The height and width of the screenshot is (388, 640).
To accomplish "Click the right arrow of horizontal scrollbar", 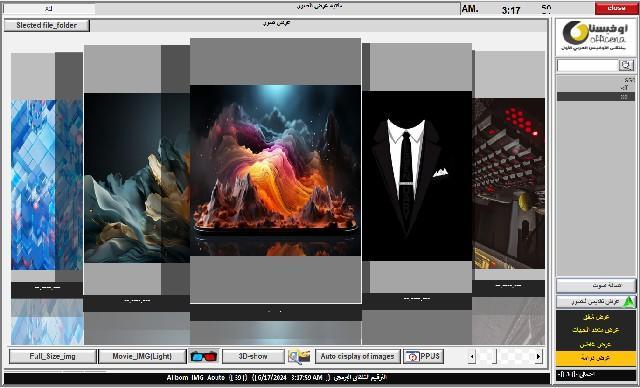I will [x=539, y=356].
